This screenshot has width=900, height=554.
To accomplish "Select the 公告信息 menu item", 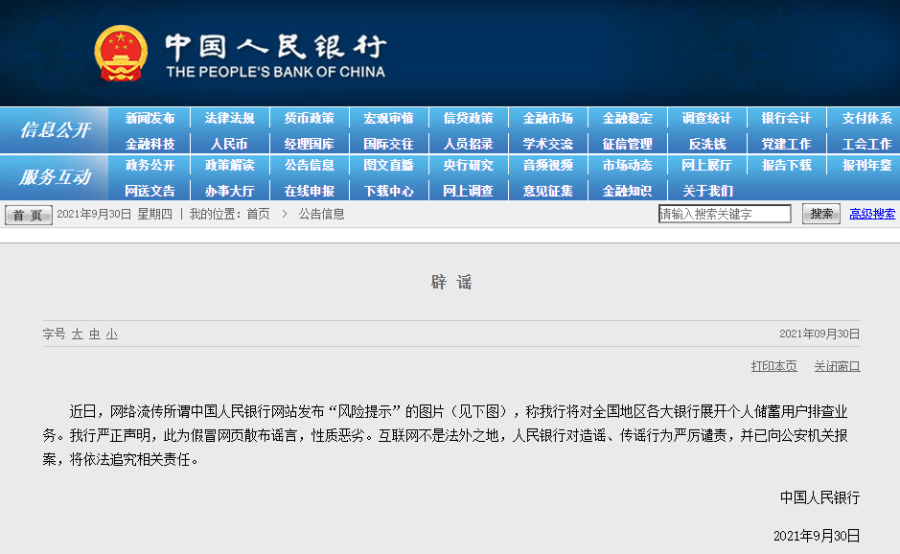I will coord(309,165).
